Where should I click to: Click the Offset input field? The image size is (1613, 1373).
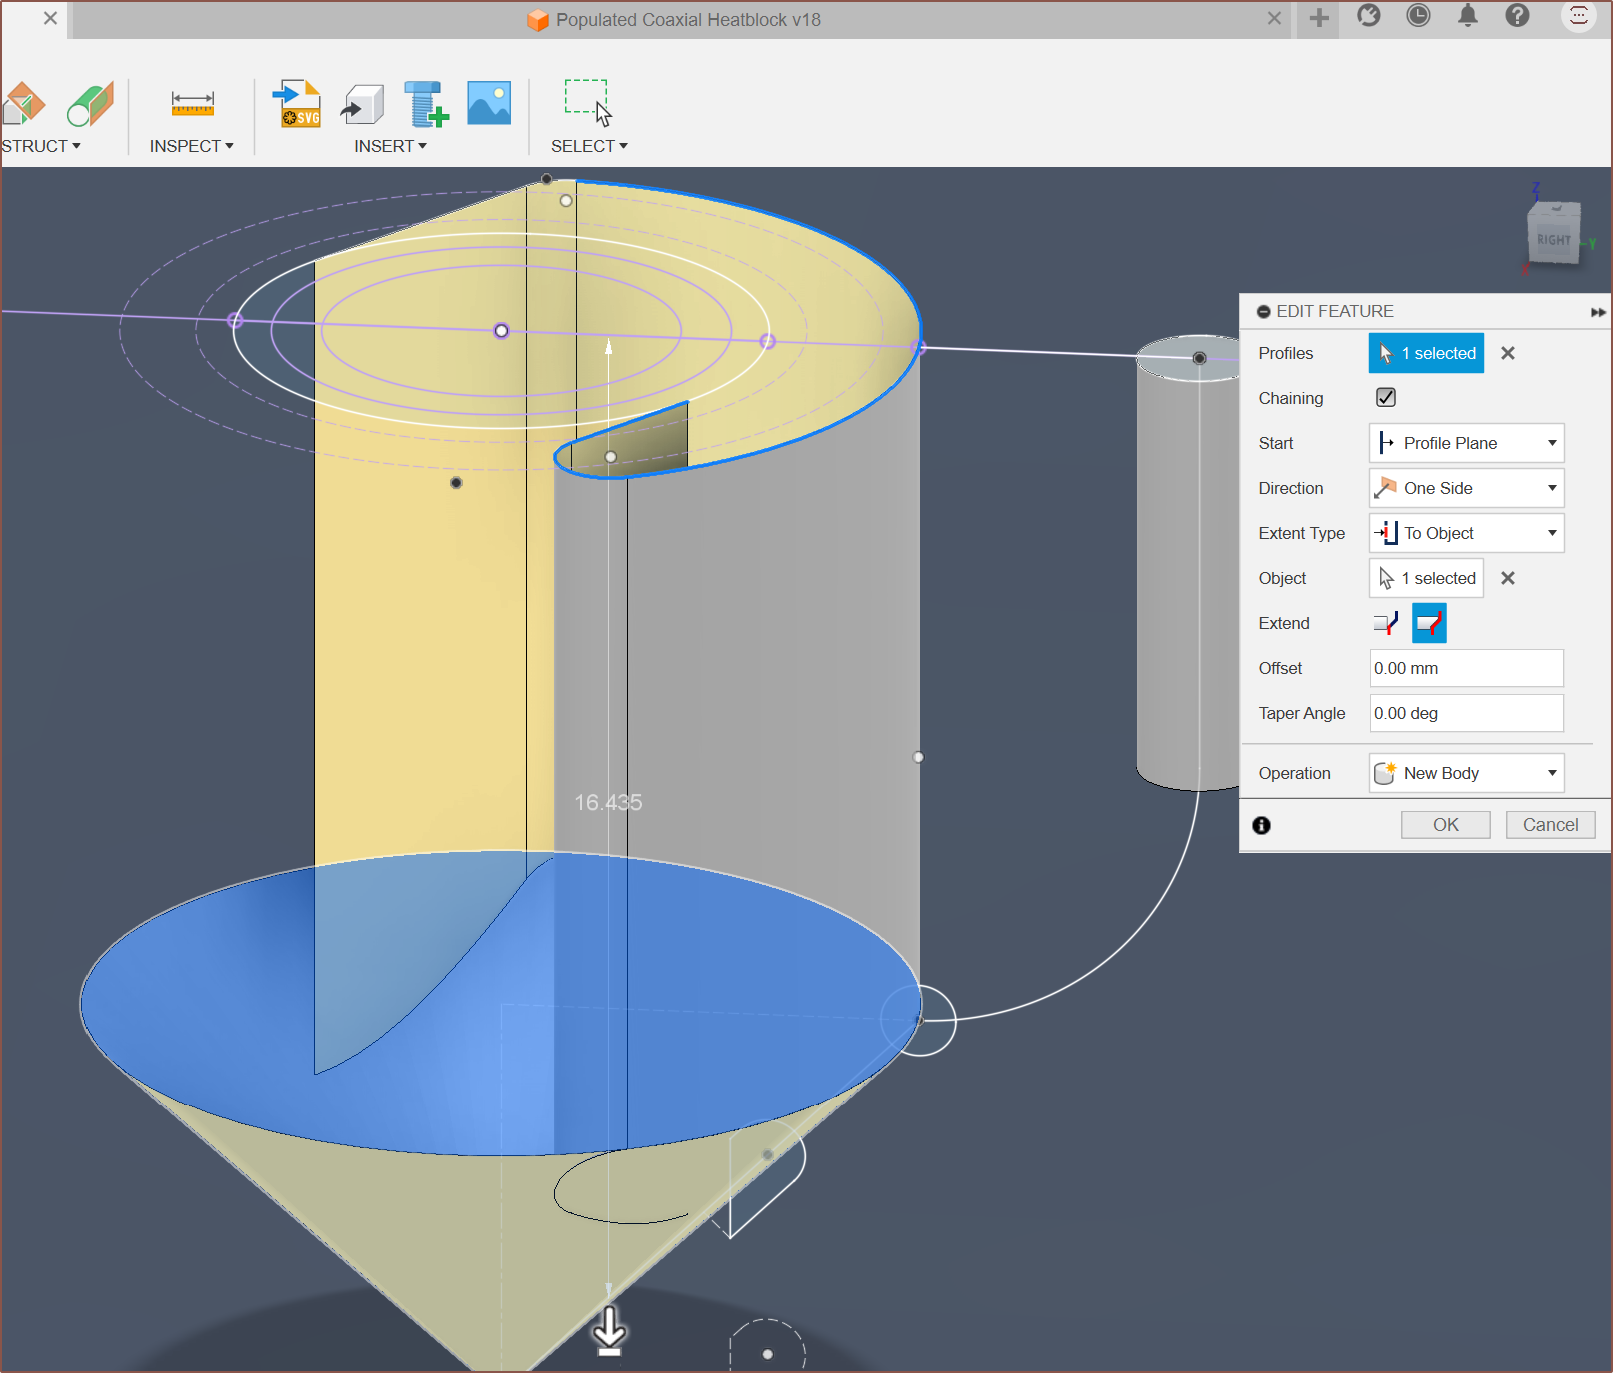[1466, 668]
